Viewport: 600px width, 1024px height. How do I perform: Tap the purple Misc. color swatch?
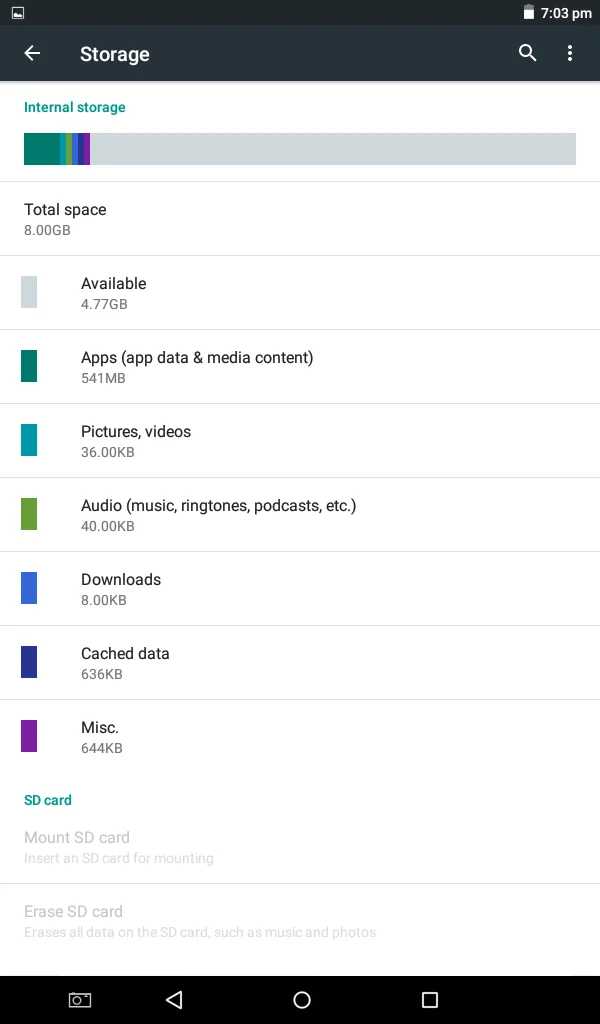pos(29,736)
